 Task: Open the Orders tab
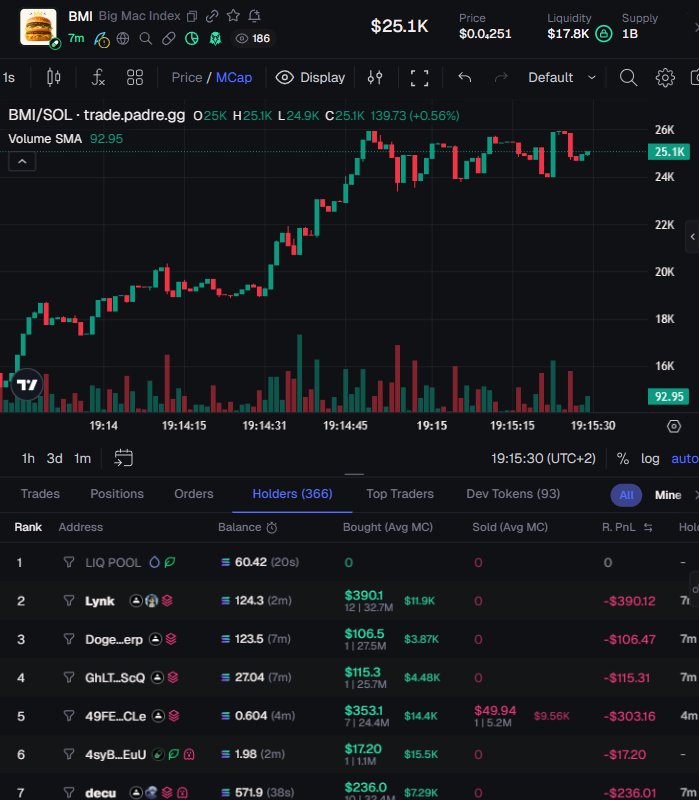(x=194, y=494)
